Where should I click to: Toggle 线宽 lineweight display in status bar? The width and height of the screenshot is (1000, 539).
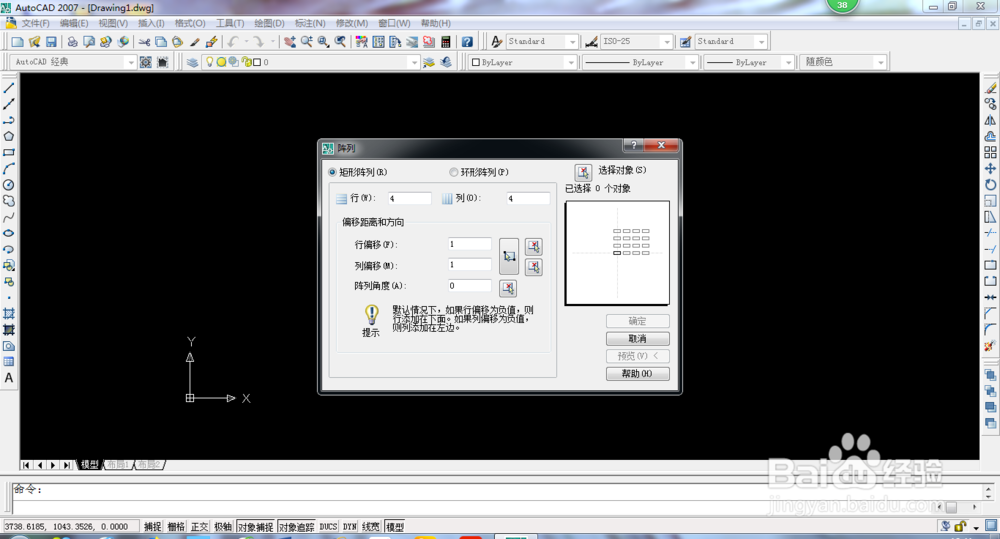[371, 527]
